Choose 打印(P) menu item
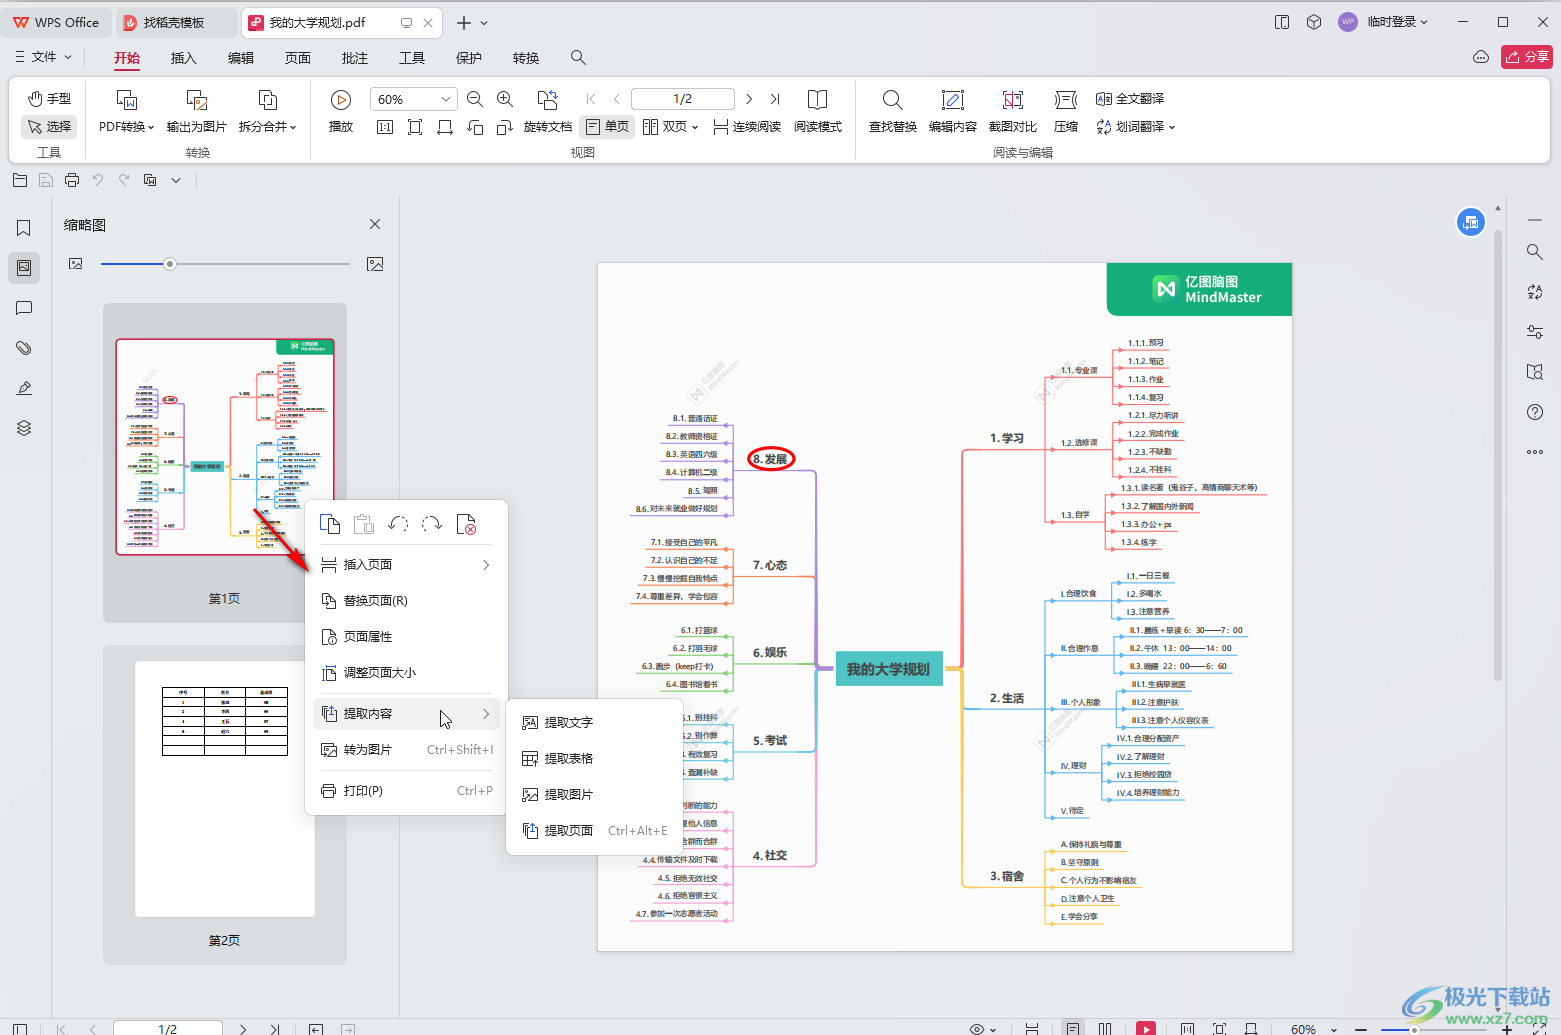 (x=406, y=791)
